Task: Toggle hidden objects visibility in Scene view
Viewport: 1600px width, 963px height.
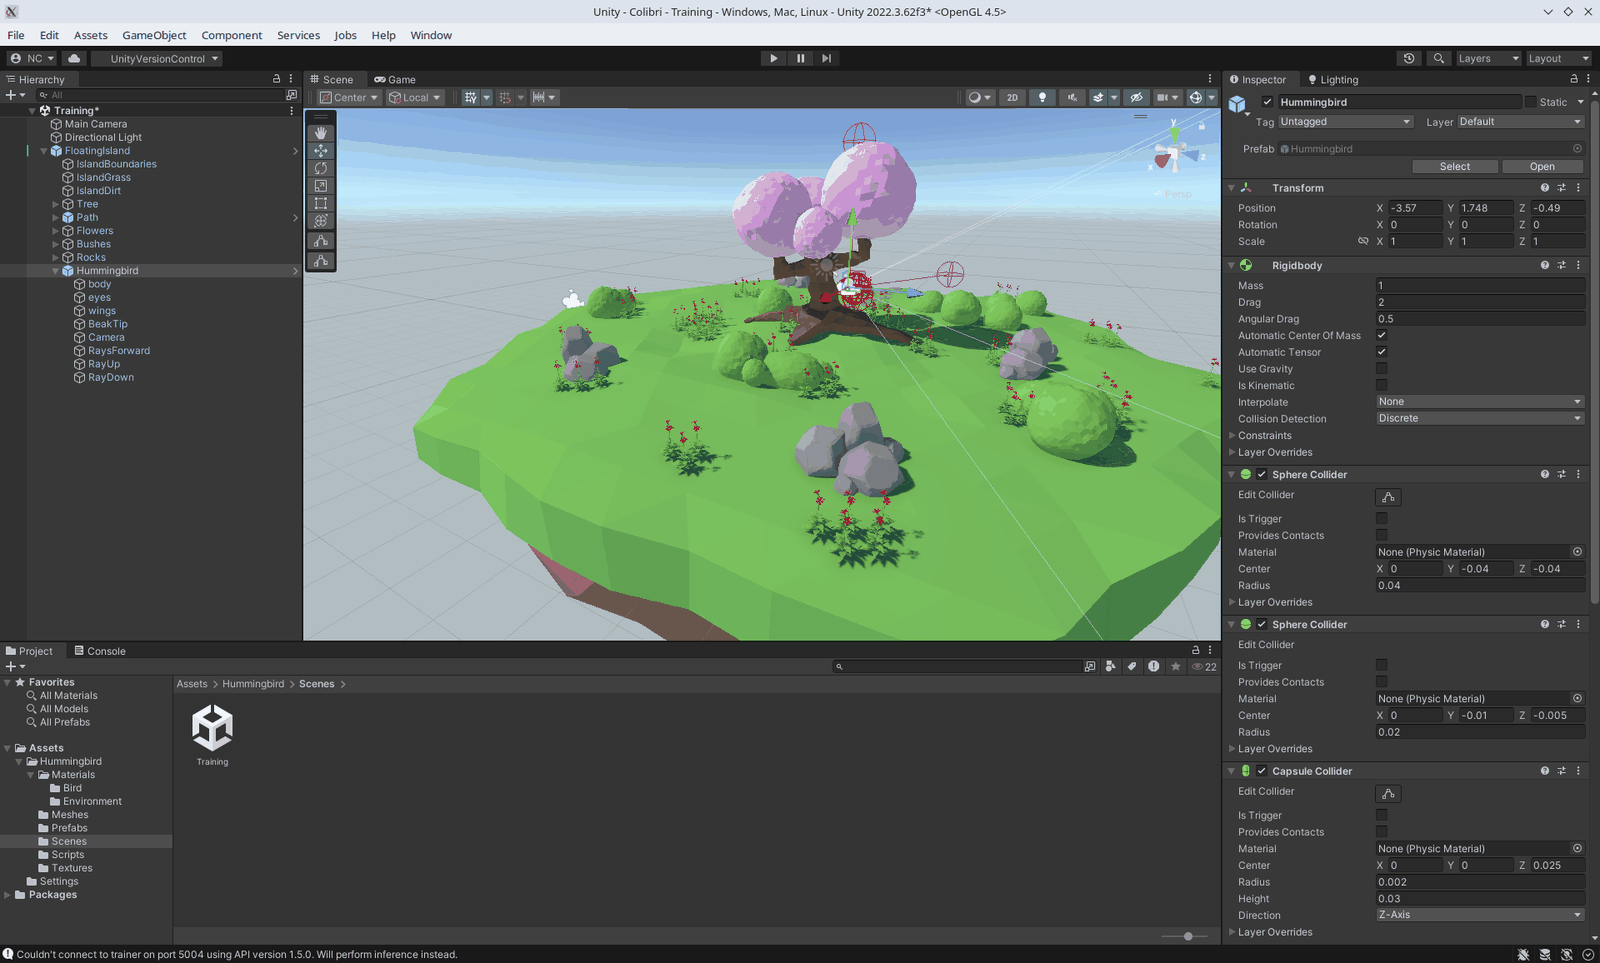Action: click(1136, 97)
